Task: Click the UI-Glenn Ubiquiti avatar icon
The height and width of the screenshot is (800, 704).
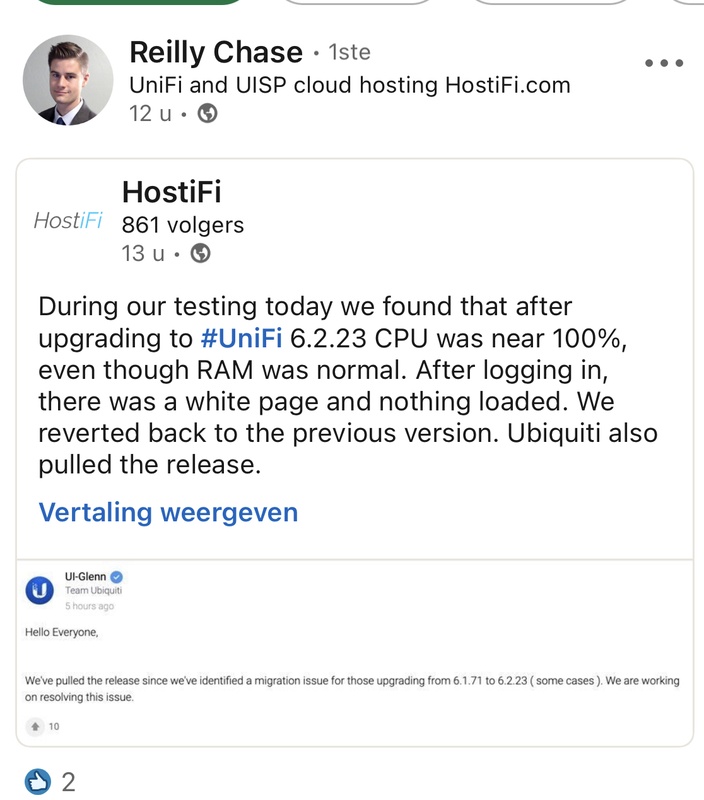Action: (39, 591)
